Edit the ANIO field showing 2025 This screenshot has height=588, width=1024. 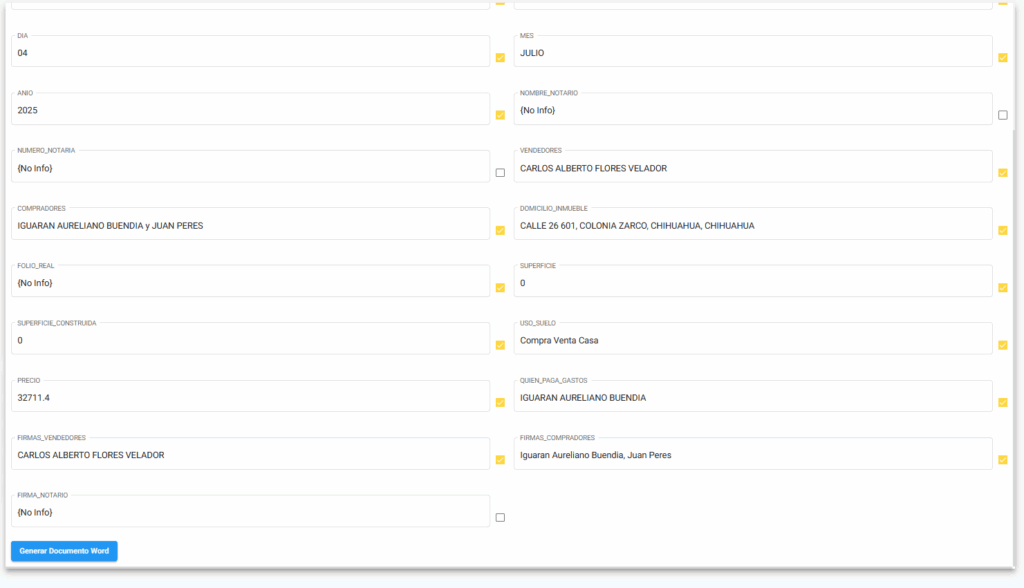[250, 110]
